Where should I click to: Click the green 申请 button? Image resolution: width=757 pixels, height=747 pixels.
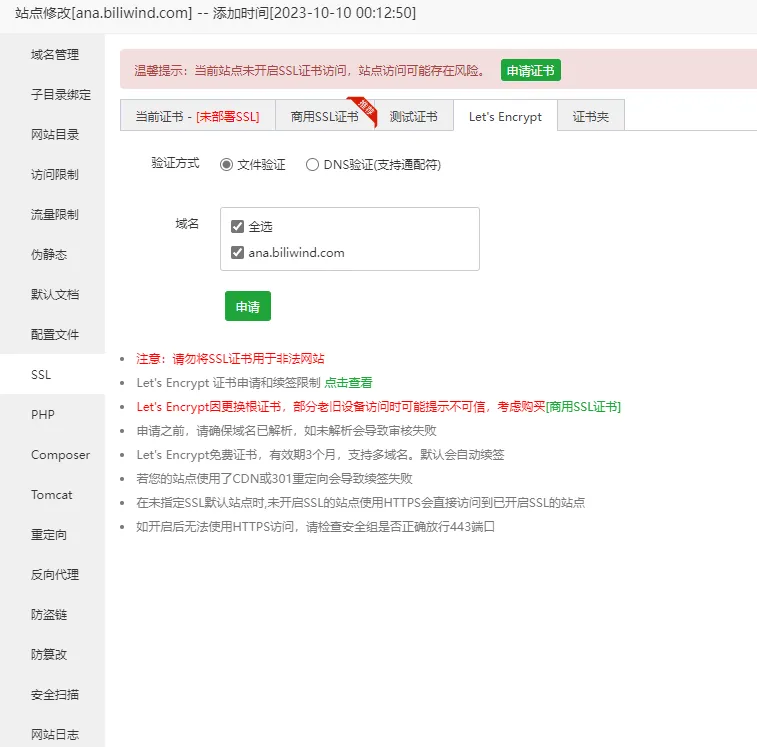[247, 306]
